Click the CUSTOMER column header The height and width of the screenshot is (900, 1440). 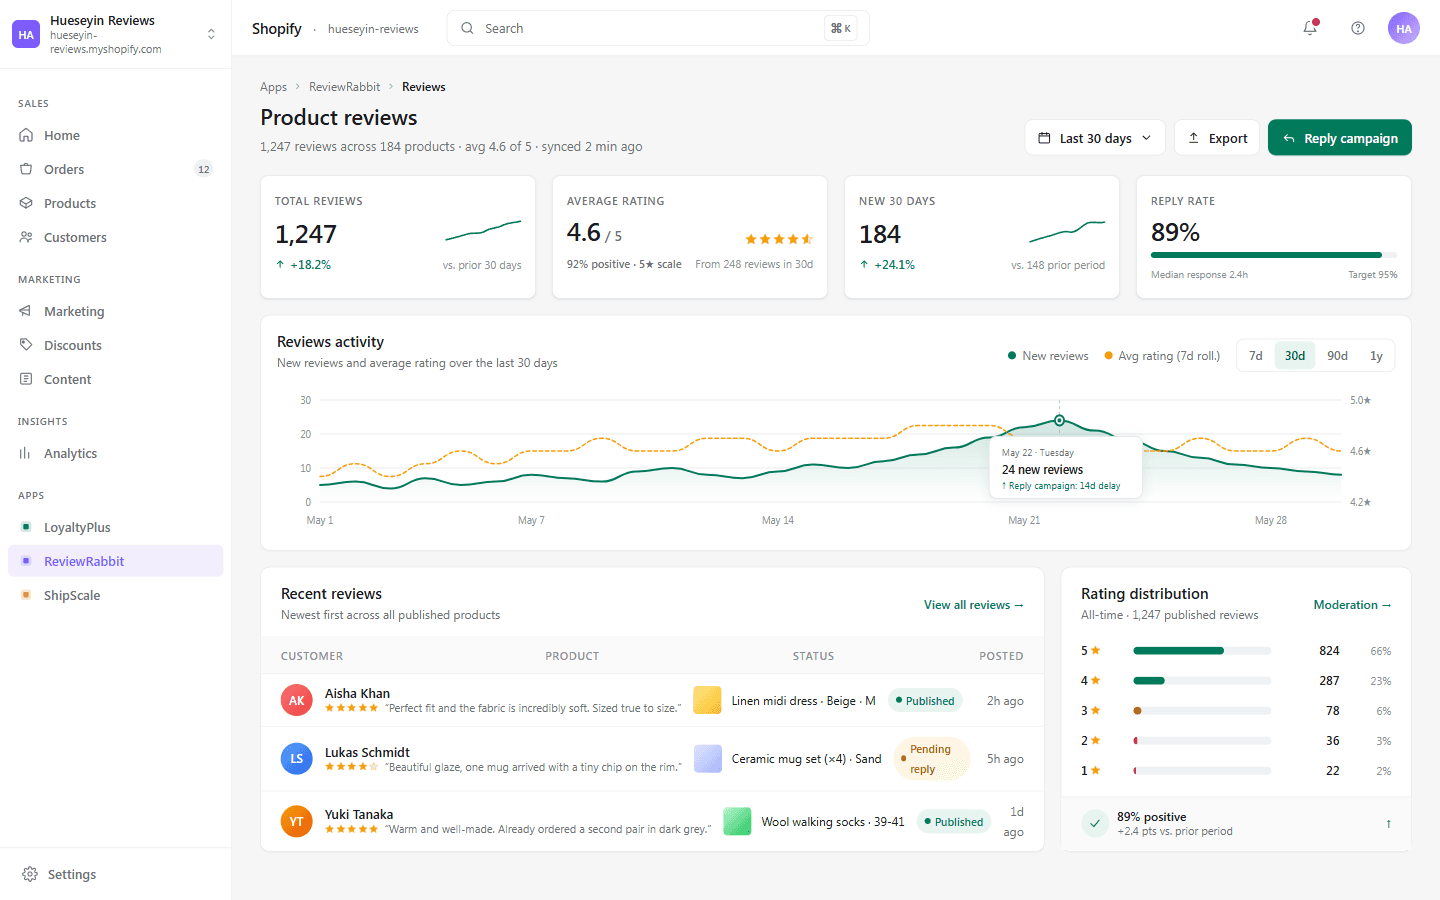coord(312,656)
